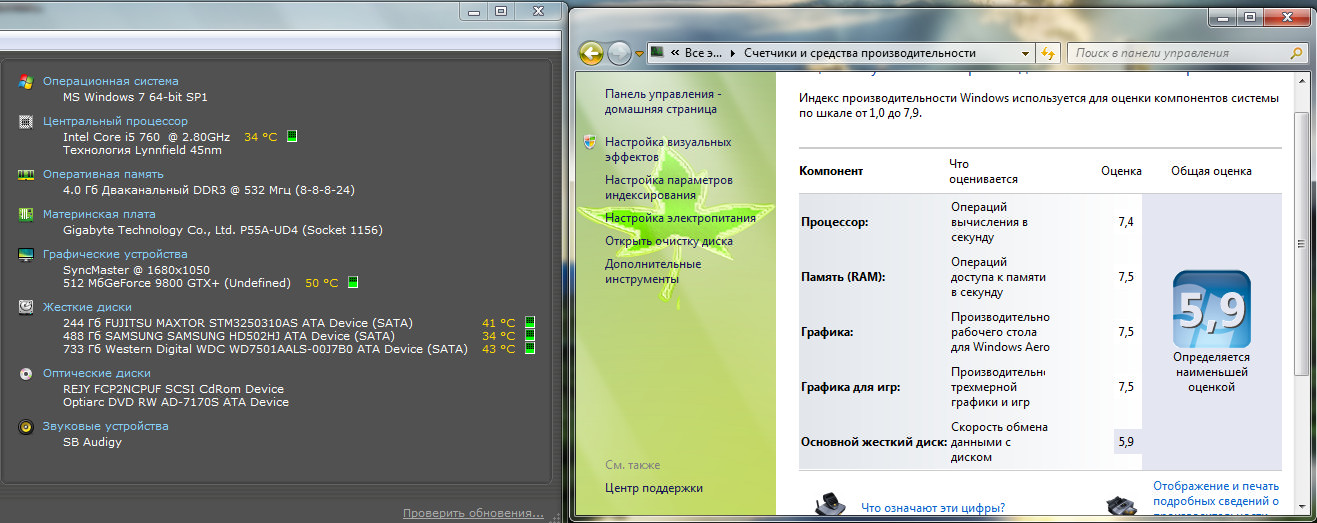Screen dimensions: 1317x523
Task: Click the shield icon beside Настройка визуальных эффектов
Action: tap(591, 143)
